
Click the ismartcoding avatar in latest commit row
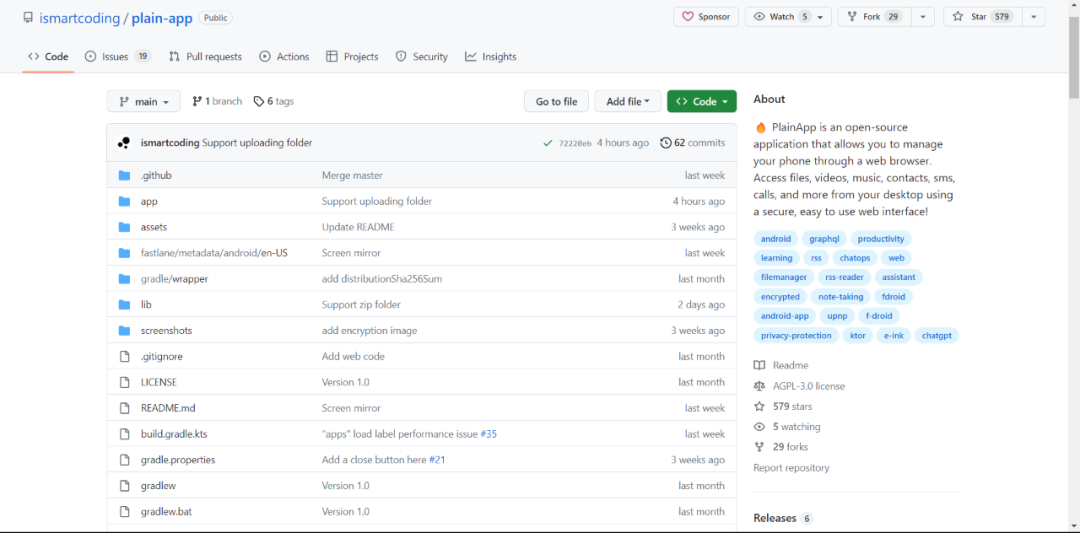124,143
